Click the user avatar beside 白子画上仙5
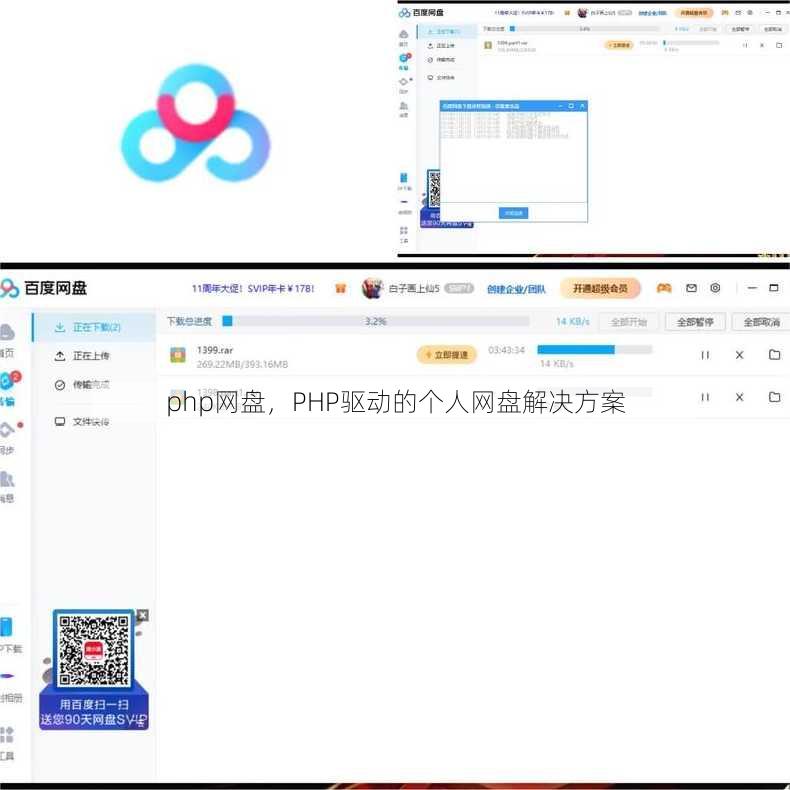The image size is (790, 790). click(x=372, y=288)
